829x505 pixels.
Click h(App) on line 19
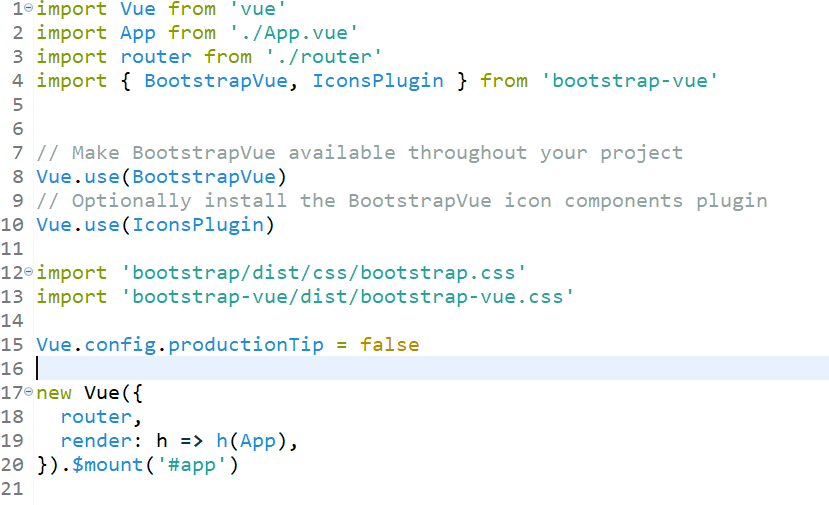point(252,441)
